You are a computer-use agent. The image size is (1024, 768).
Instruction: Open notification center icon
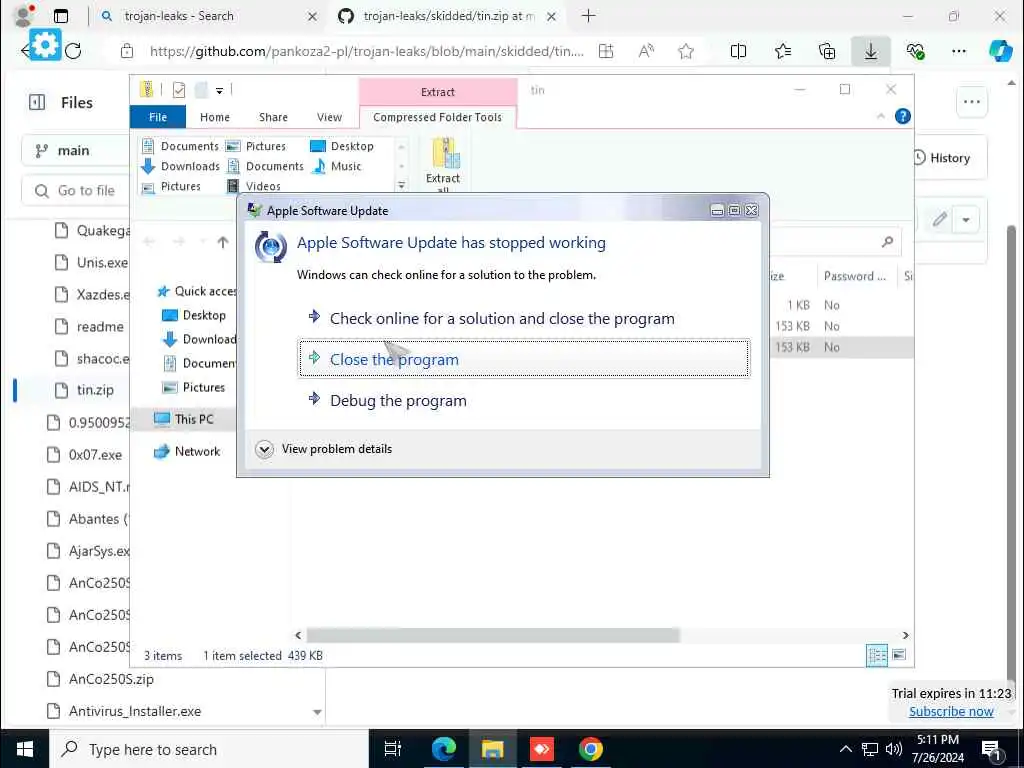991,750
